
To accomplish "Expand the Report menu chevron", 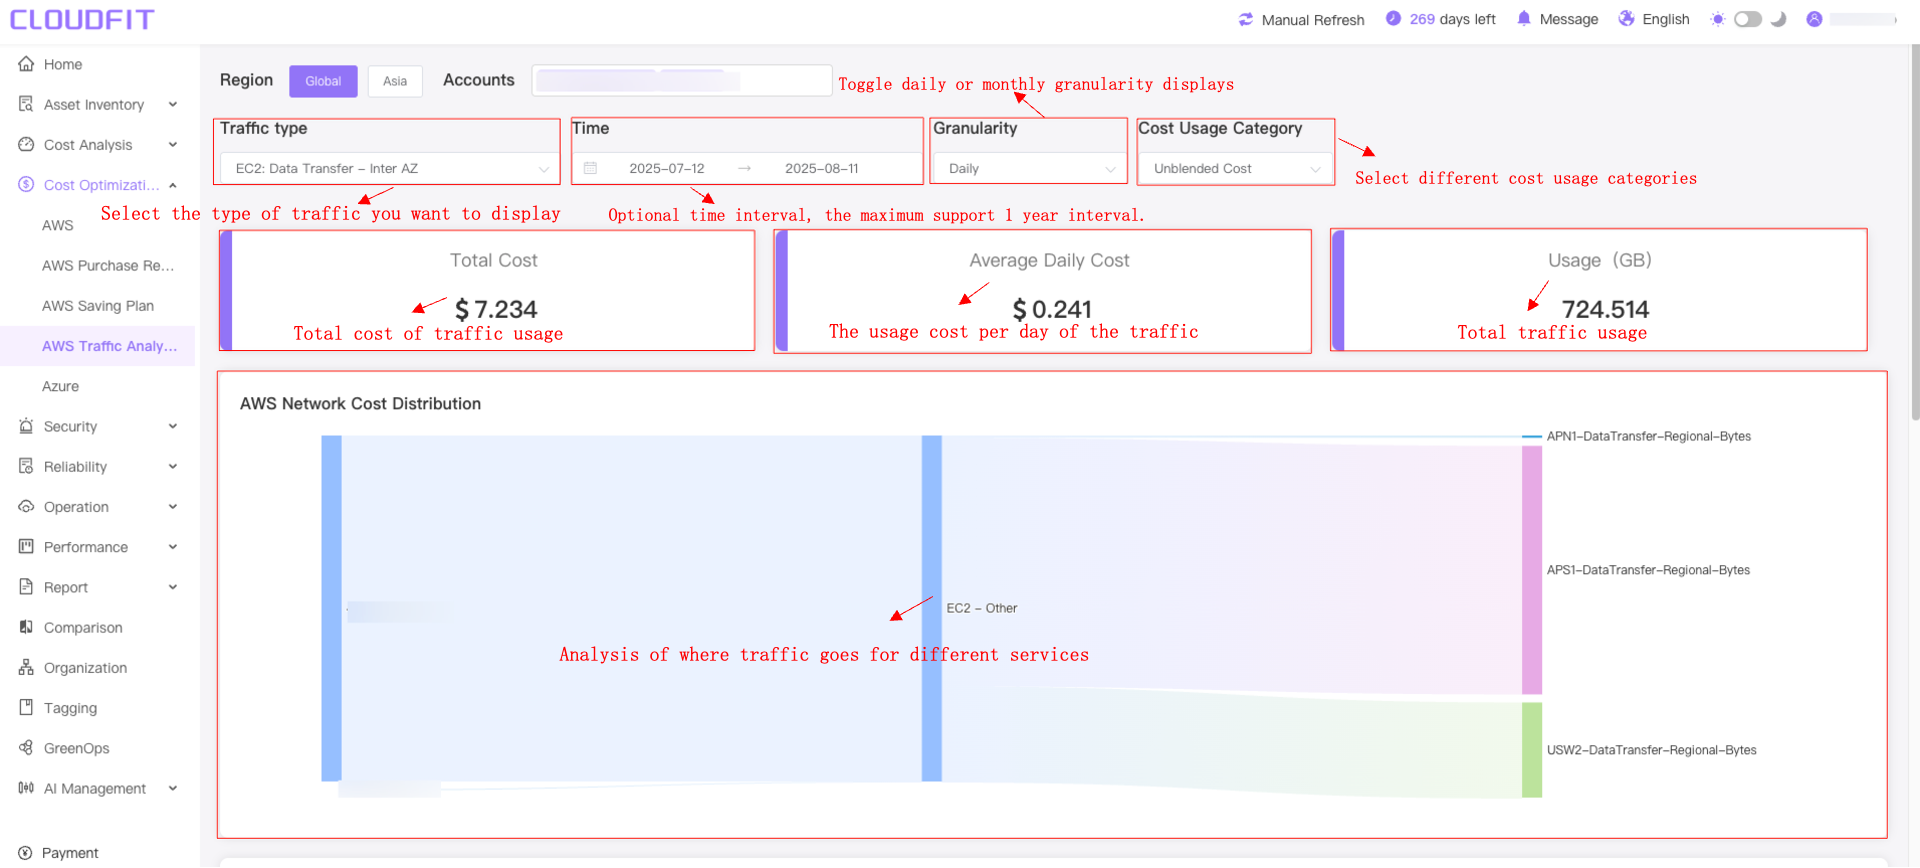I will coord(173,587).
